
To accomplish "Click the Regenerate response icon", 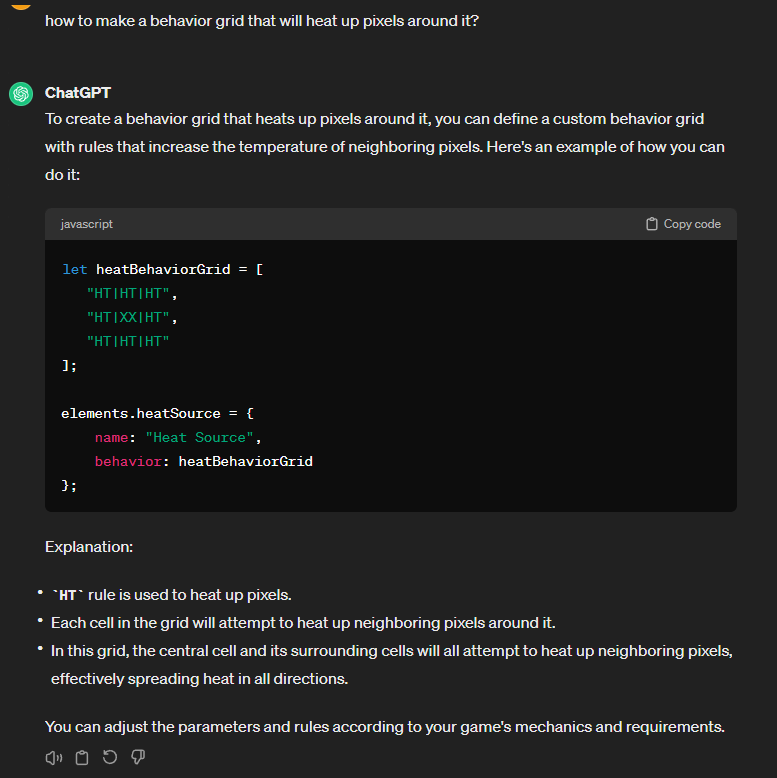I will pyautogui.click(x=110, y=757).
